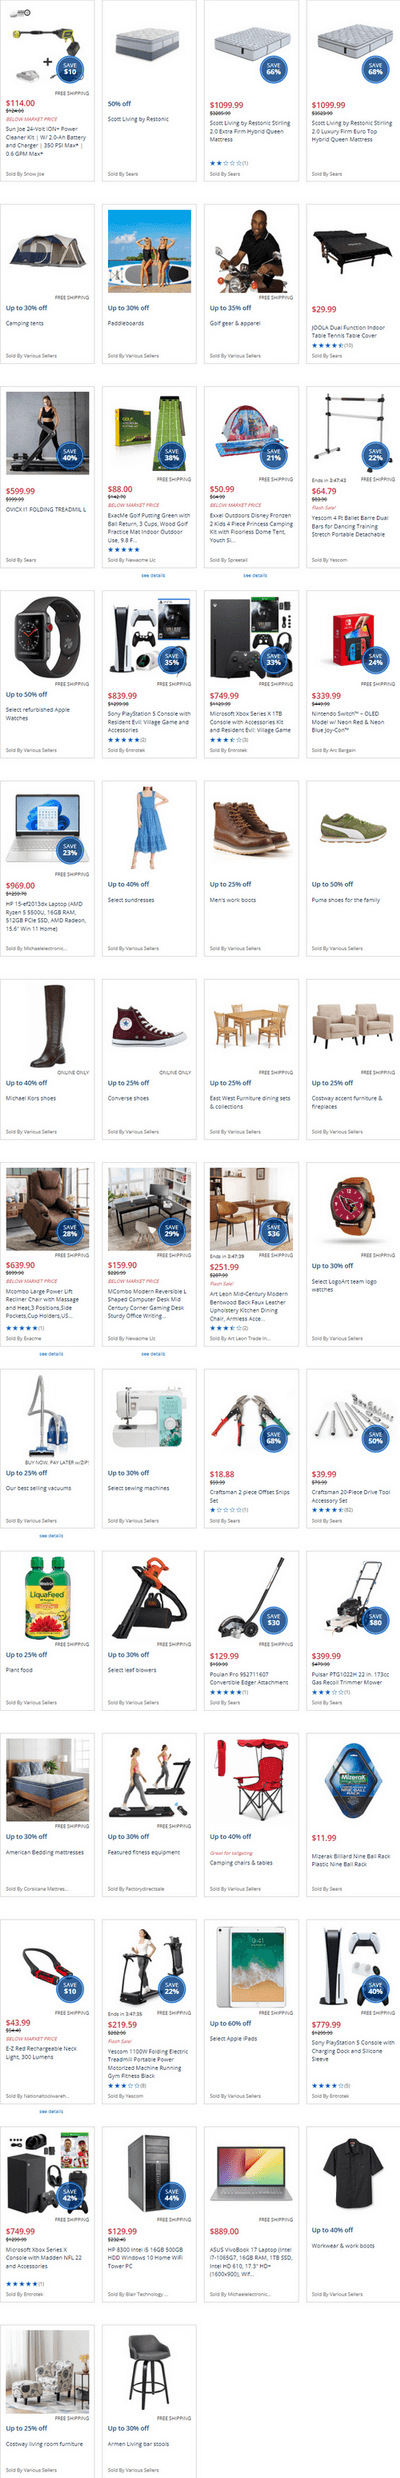This screenshot has width=400, height=2478.
Task: Click the SAVE 68% badge on Craftsman offset snips
Action: (273, 1438)
